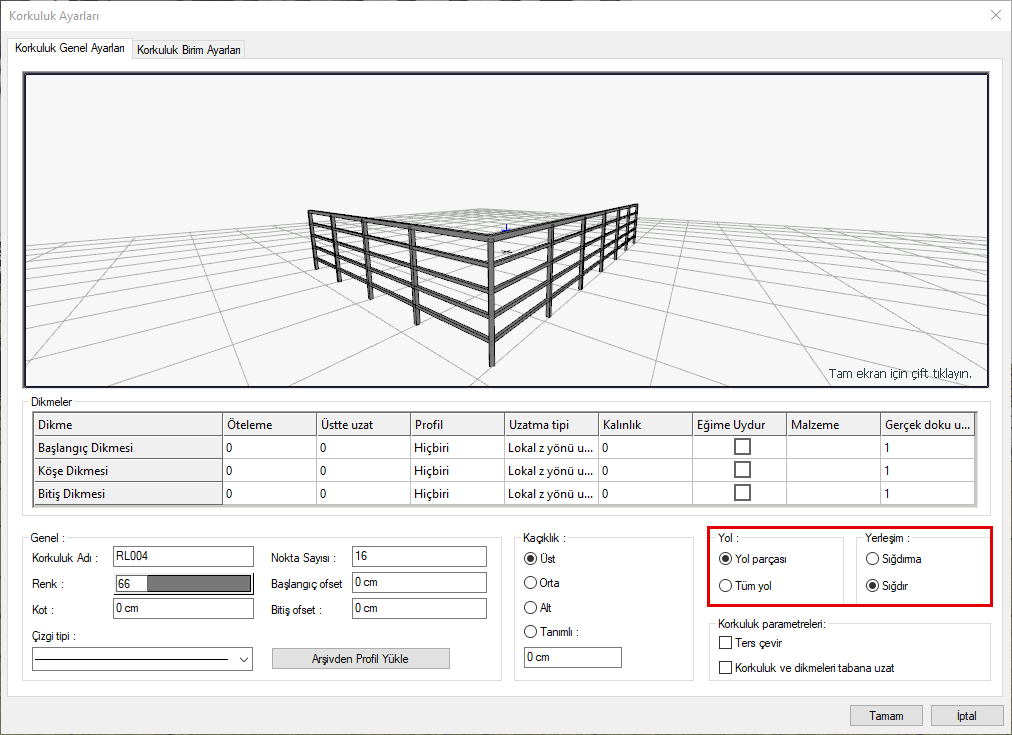1012x735 pixels.
Task: Enable the Ters çevir checkbox
Action: coord(726,643)
